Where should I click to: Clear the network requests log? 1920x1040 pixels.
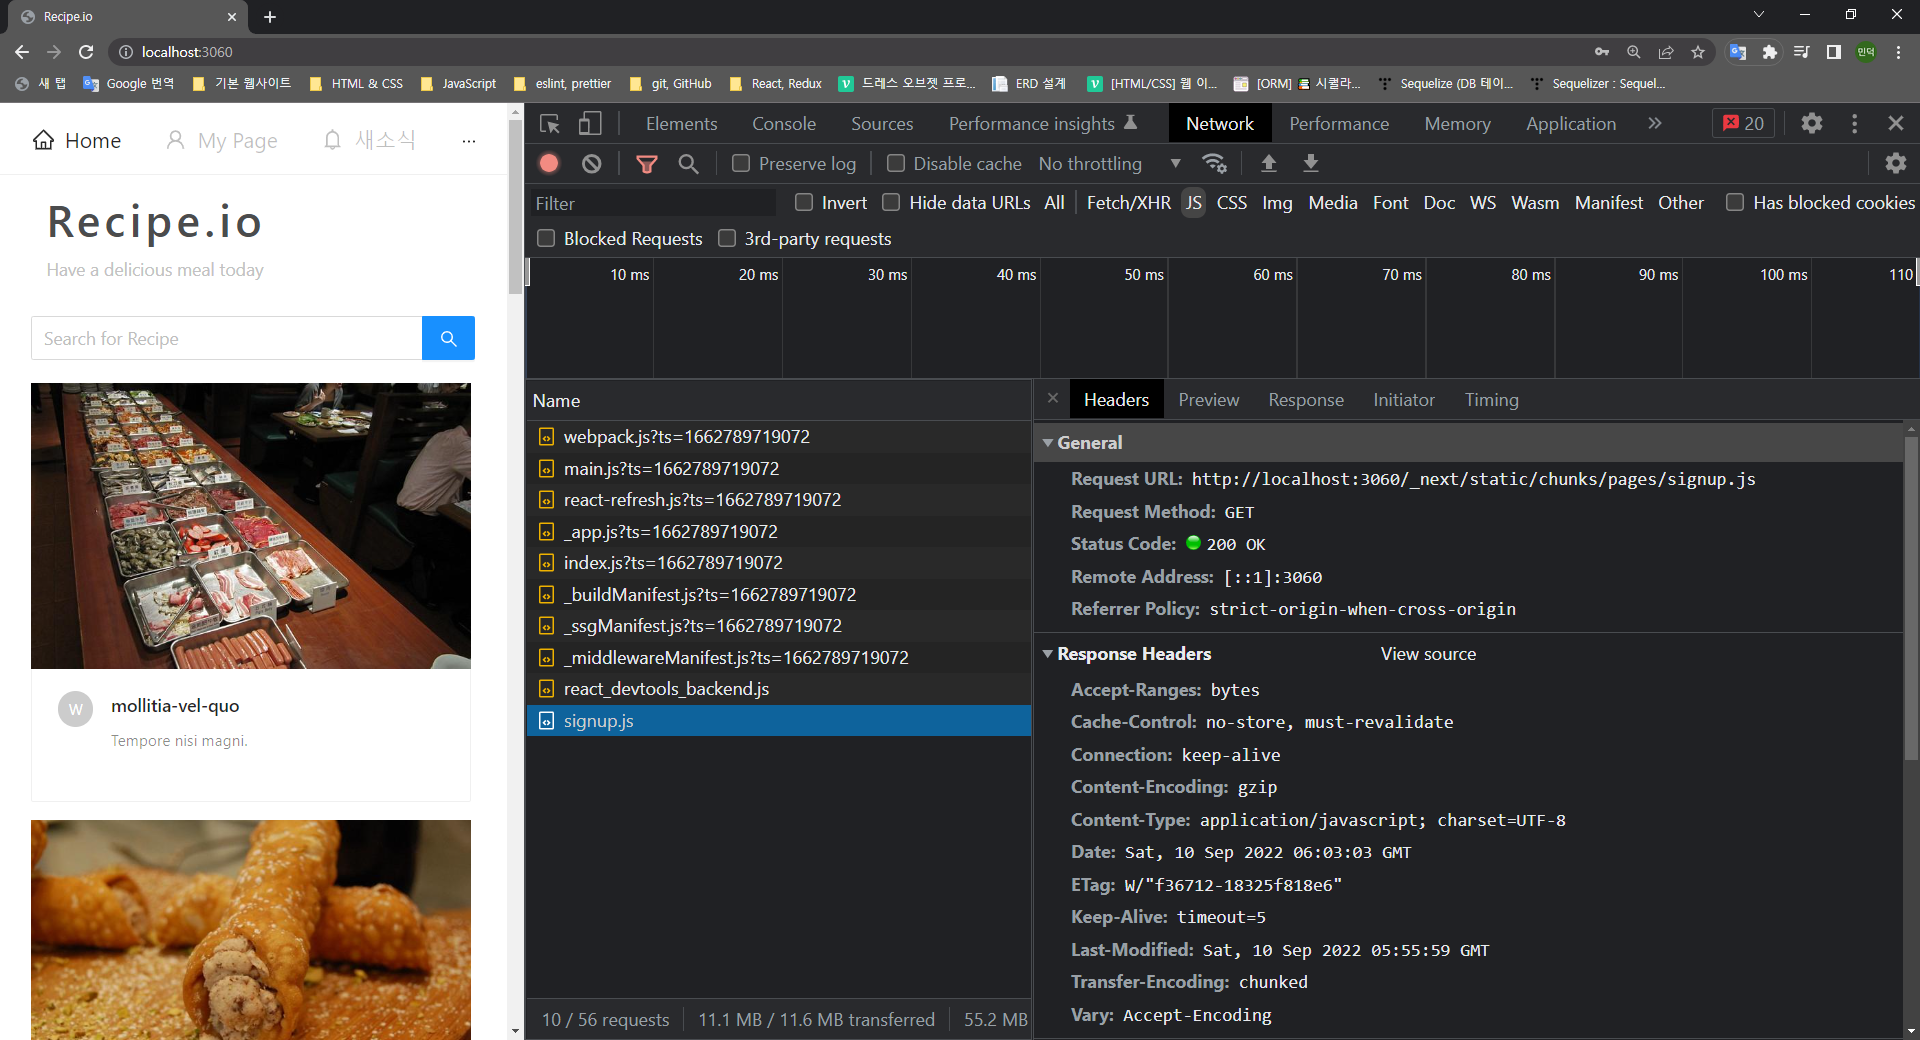(590, 163)
